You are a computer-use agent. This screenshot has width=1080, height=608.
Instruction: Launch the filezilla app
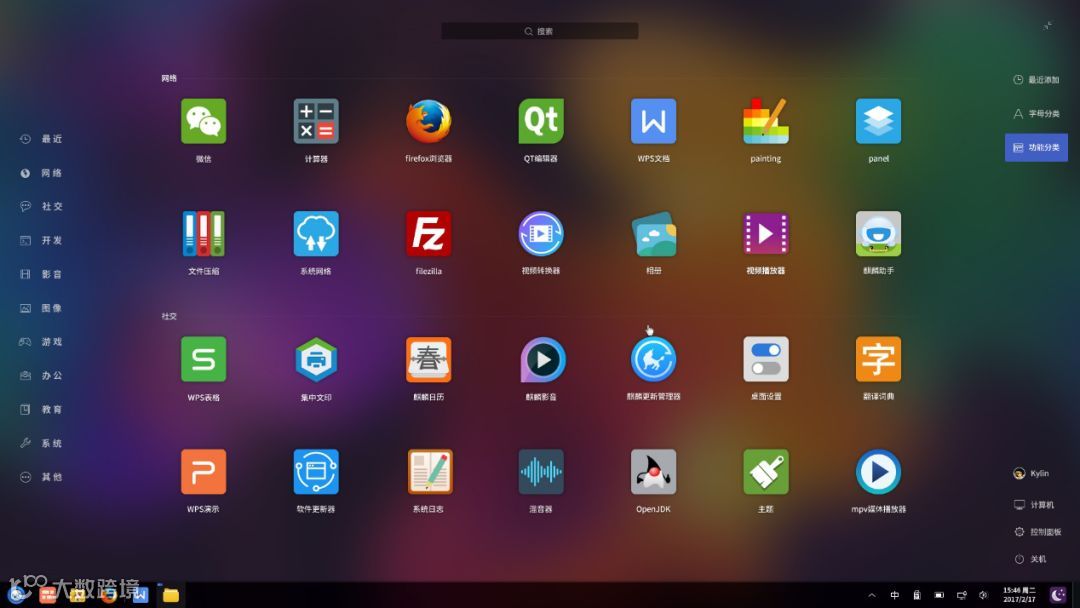pos(428,233)
